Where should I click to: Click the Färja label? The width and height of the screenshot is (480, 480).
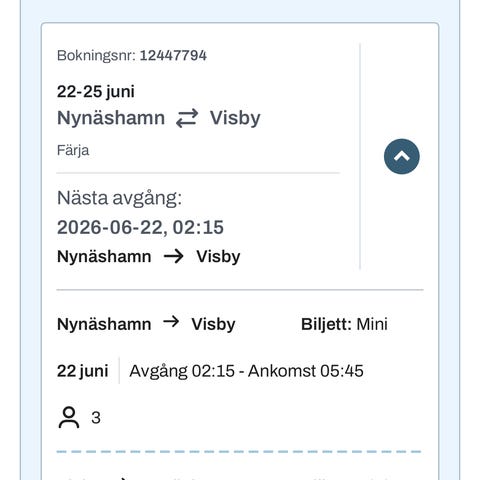pyautogui.click(x=73, y=150)
